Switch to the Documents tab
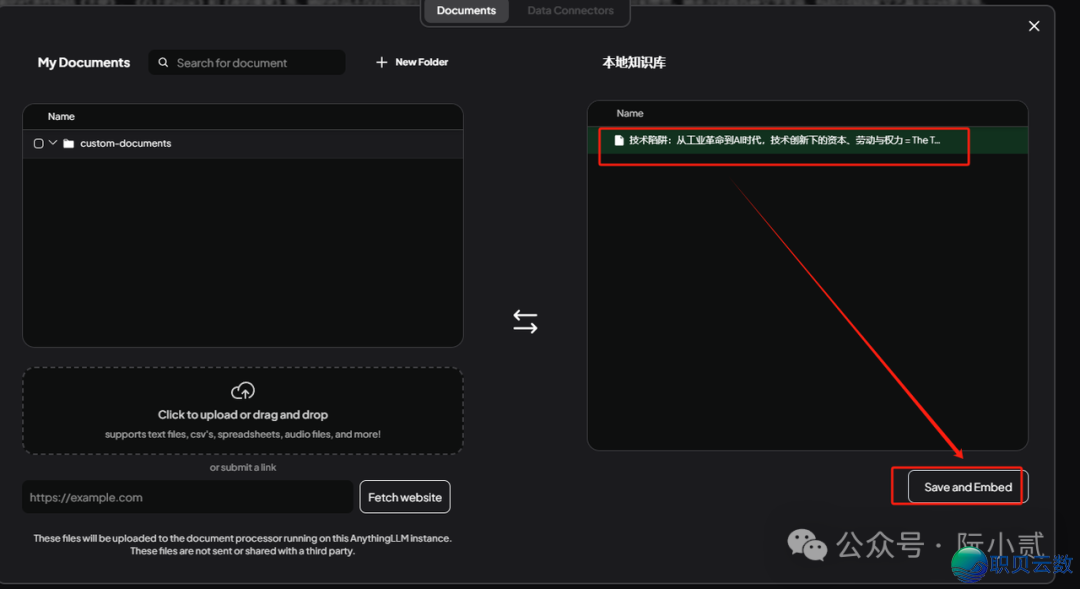This screenshot has width=1080, height=589. 466,11
